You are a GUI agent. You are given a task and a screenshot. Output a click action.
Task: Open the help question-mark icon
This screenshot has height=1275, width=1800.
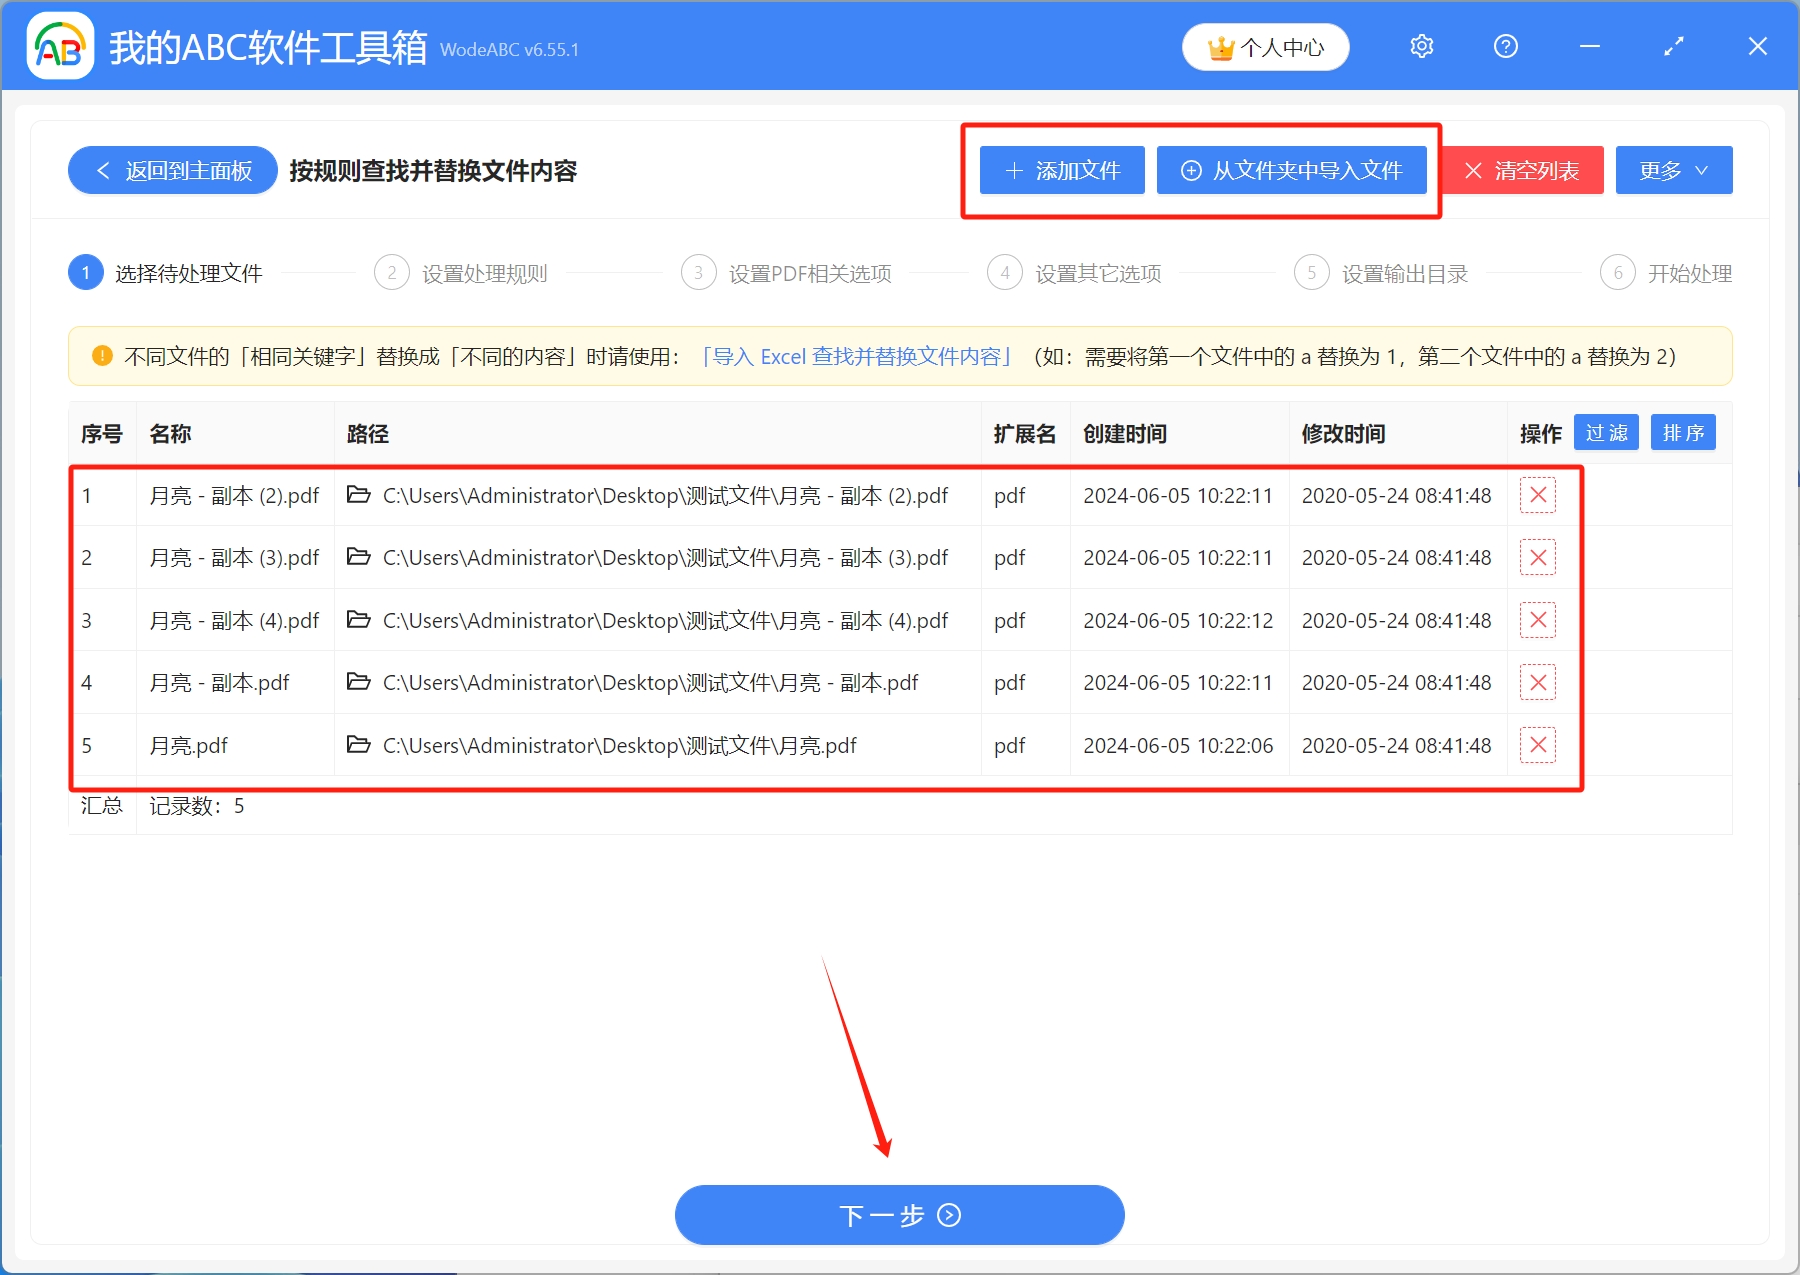click(1505, 46)
